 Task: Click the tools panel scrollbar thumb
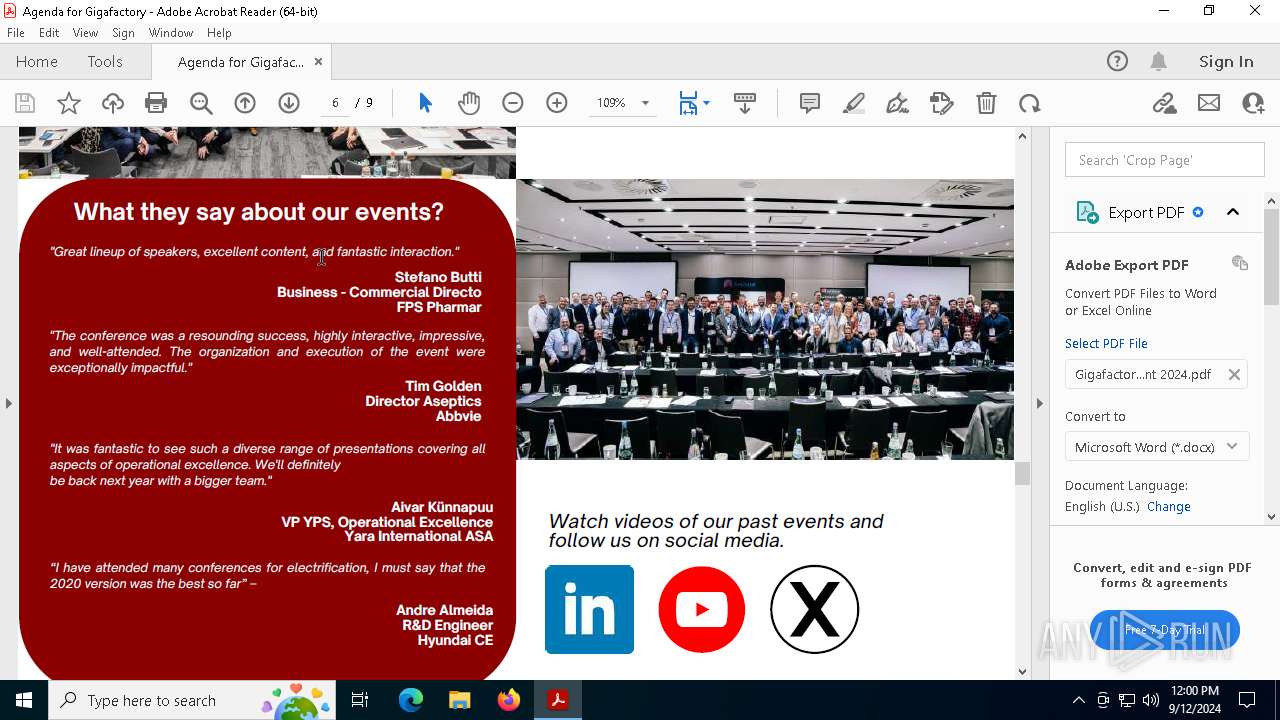click(x=1271, y=257)
